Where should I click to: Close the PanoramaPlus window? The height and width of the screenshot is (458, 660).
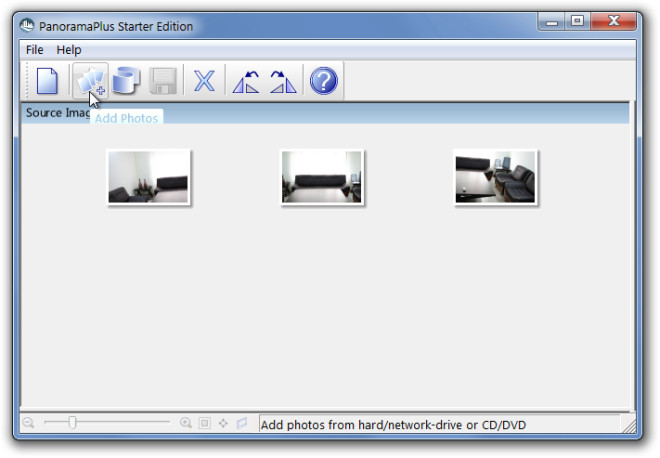click(613, 21)
